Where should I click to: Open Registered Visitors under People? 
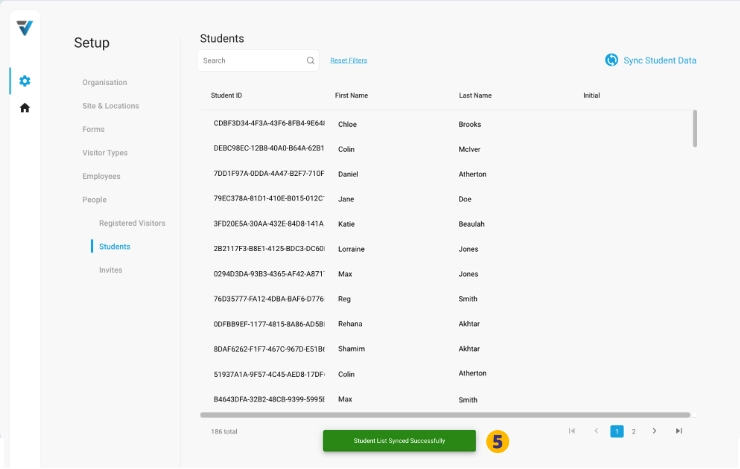click(132, 223)
